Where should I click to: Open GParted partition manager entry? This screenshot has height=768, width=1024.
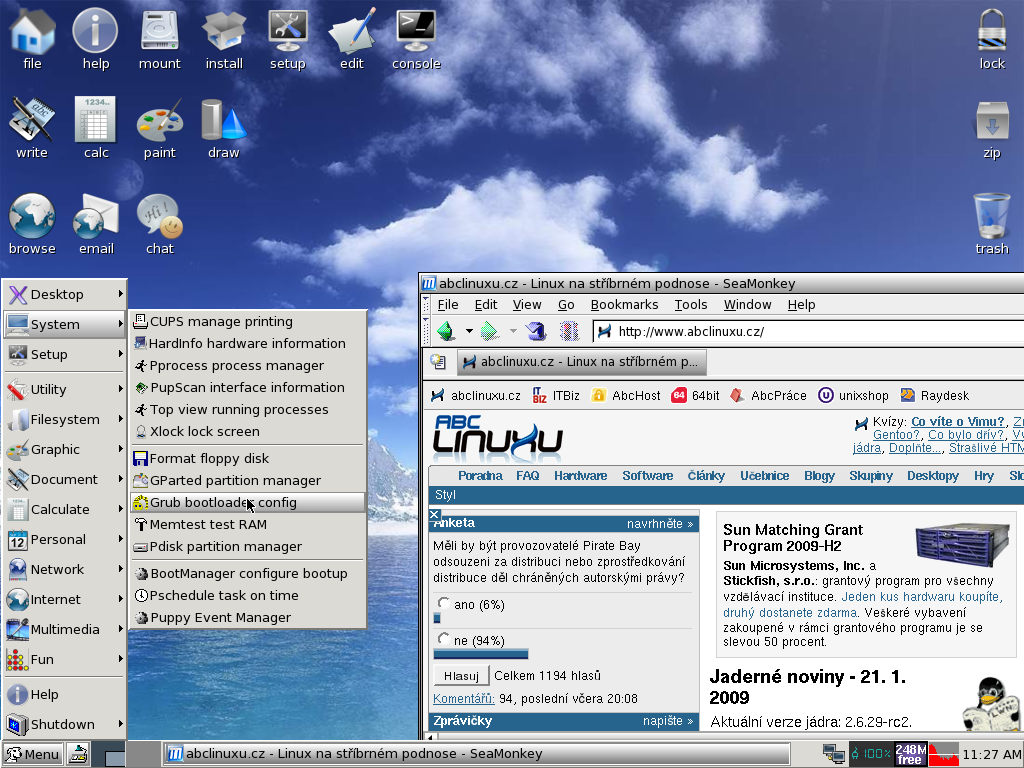tap(248, 481)
